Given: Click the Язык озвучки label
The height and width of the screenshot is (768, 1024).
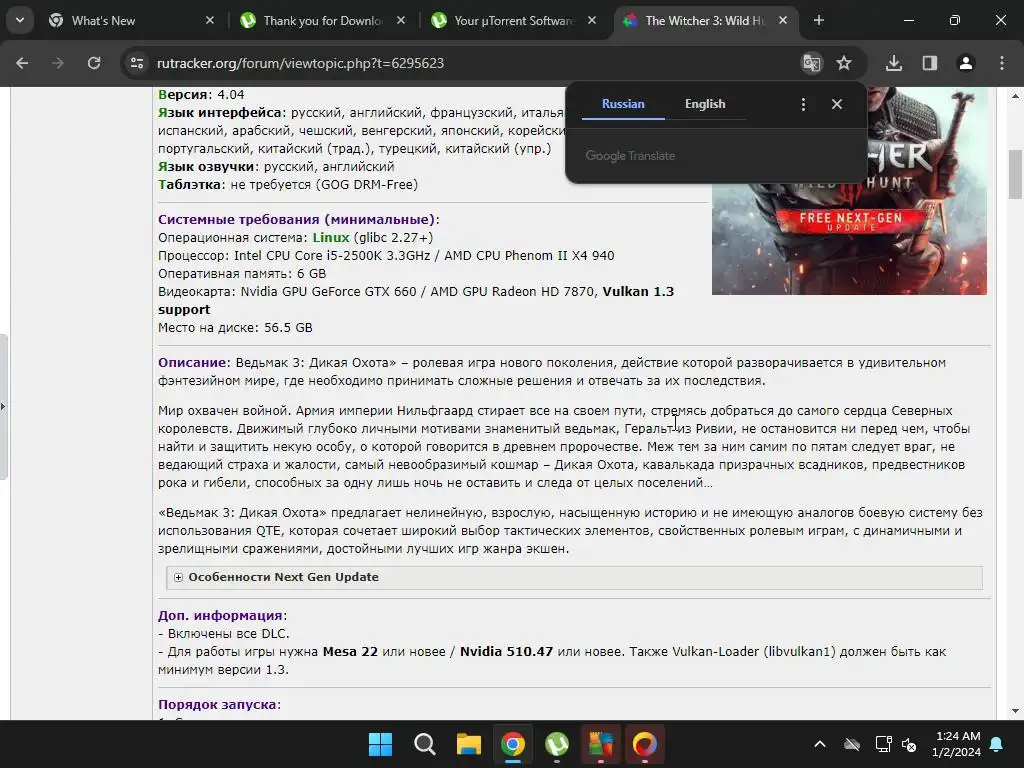Looking at the screenshot, I should tap(206, 167).
